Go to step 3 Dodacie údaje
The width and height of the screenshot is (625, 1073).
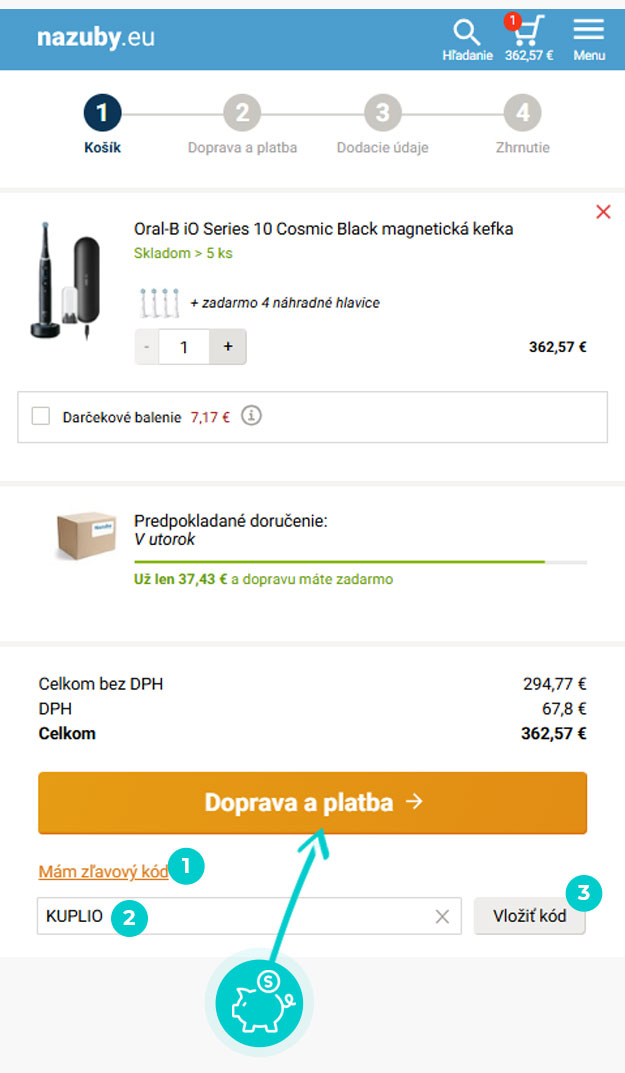pyautogui.click(x=383, y=127)
